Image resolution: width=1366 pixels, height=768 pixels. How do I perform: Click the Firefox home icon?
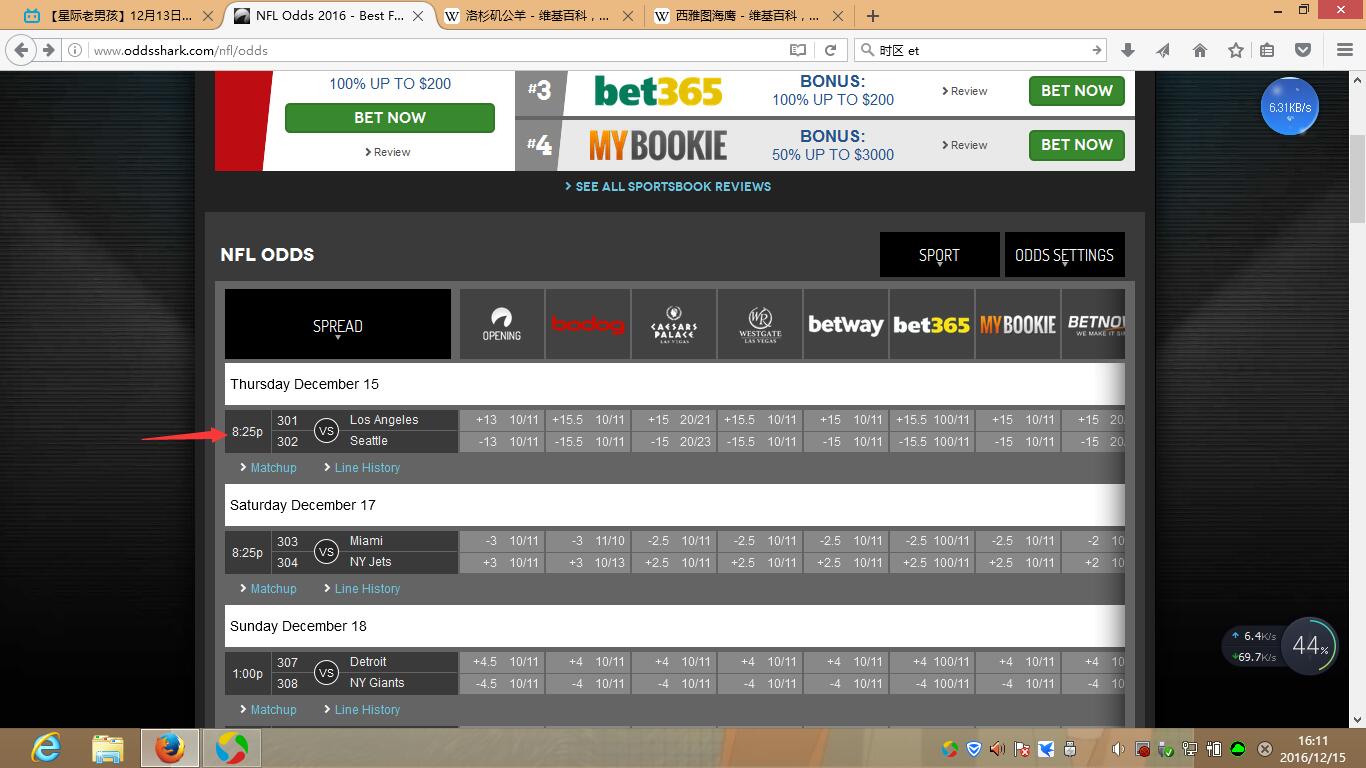point(1200,50)
